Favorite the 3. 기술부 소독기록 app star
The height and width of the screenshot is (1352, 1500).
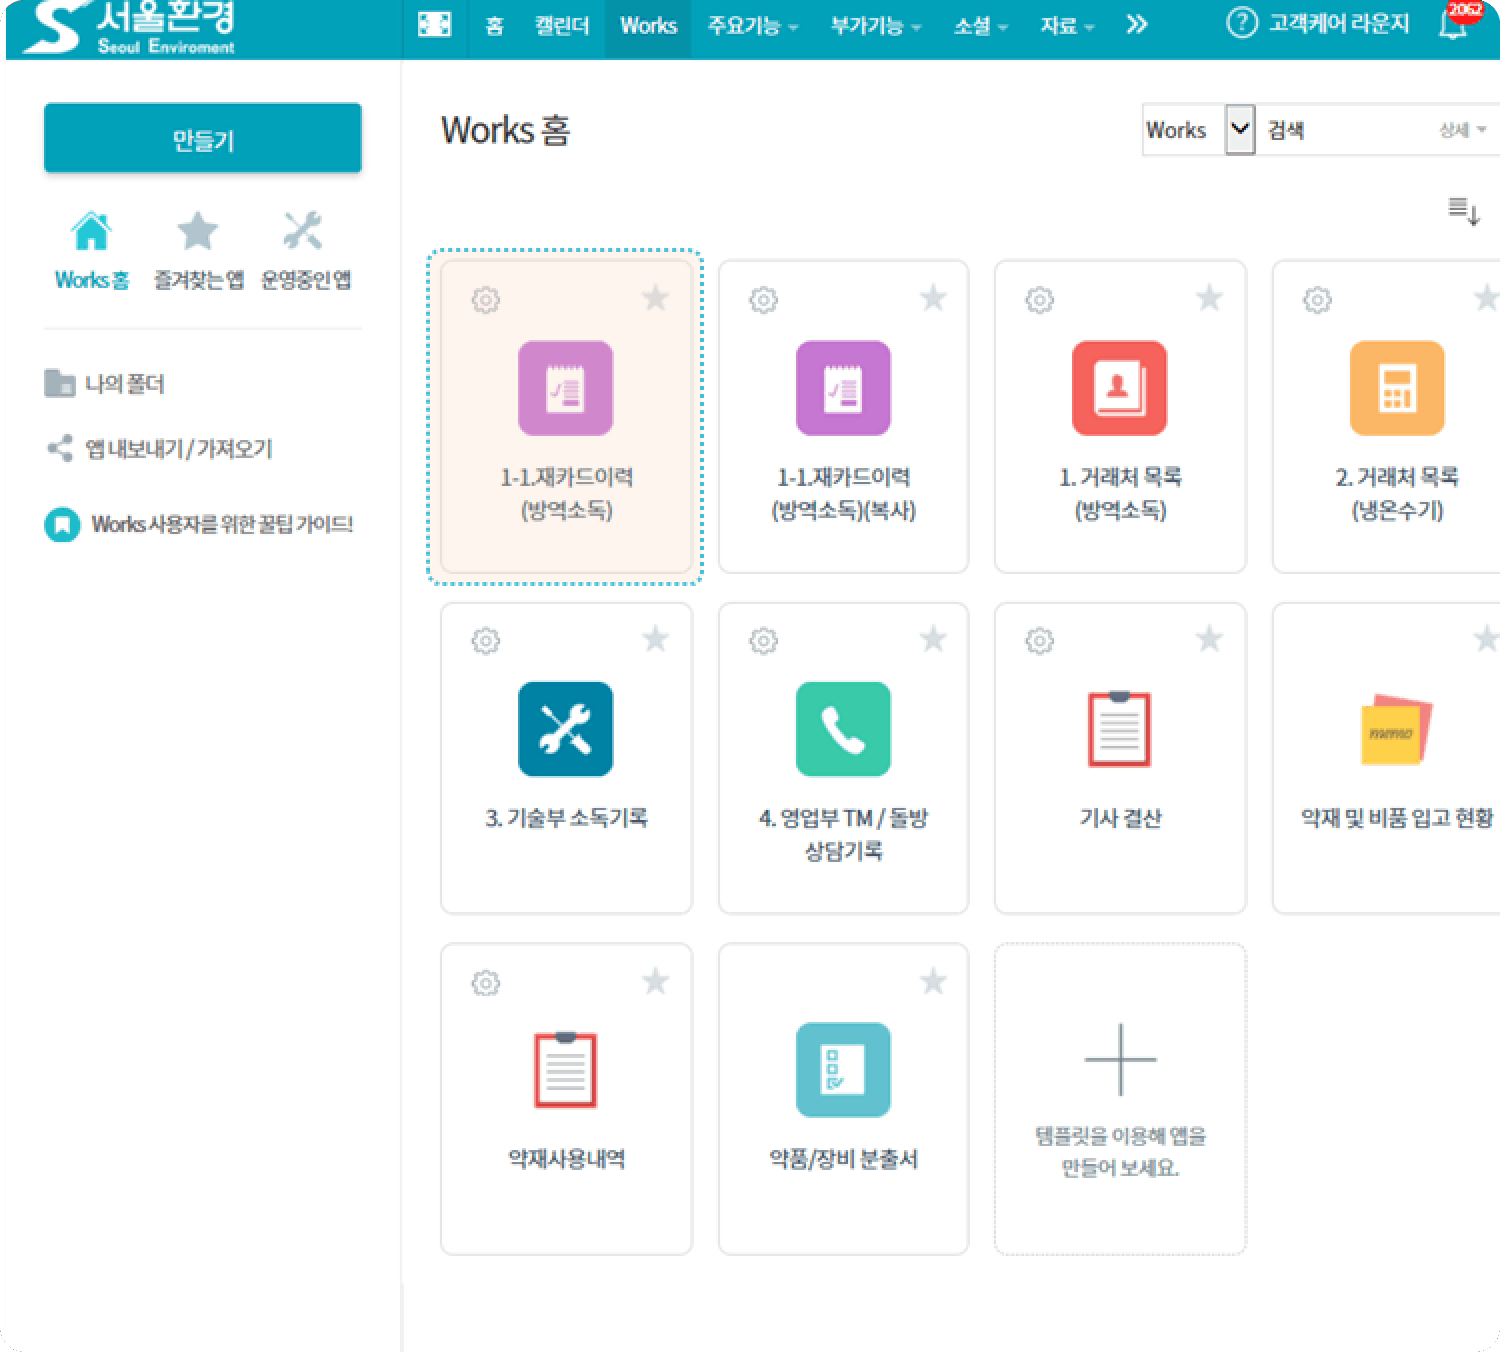(x=656, y=638)
